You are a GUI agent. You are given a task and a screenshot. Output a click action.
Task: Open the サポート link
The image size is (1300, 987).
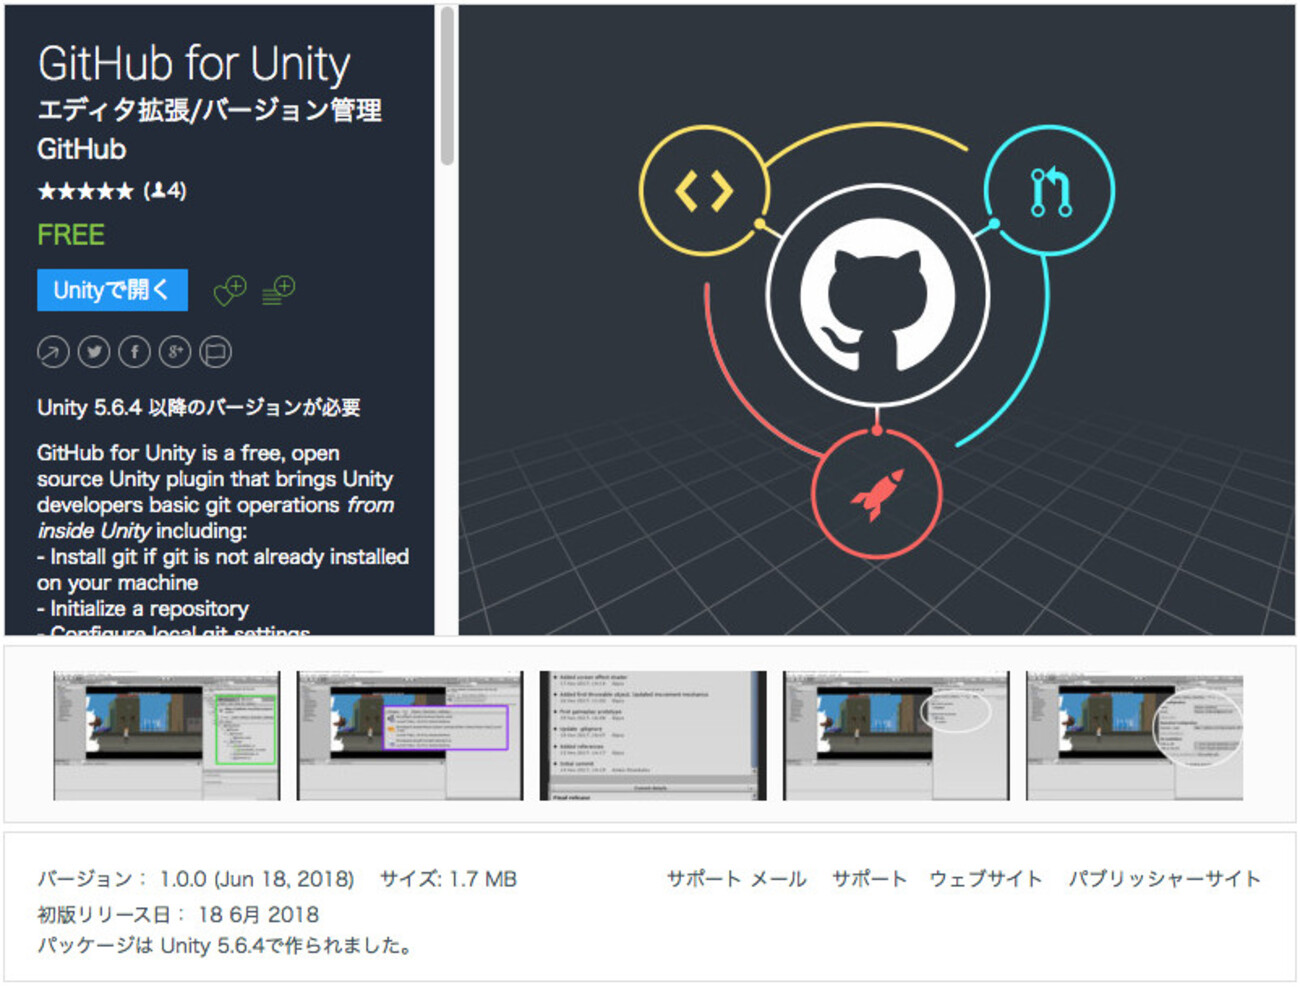[869, 879]
